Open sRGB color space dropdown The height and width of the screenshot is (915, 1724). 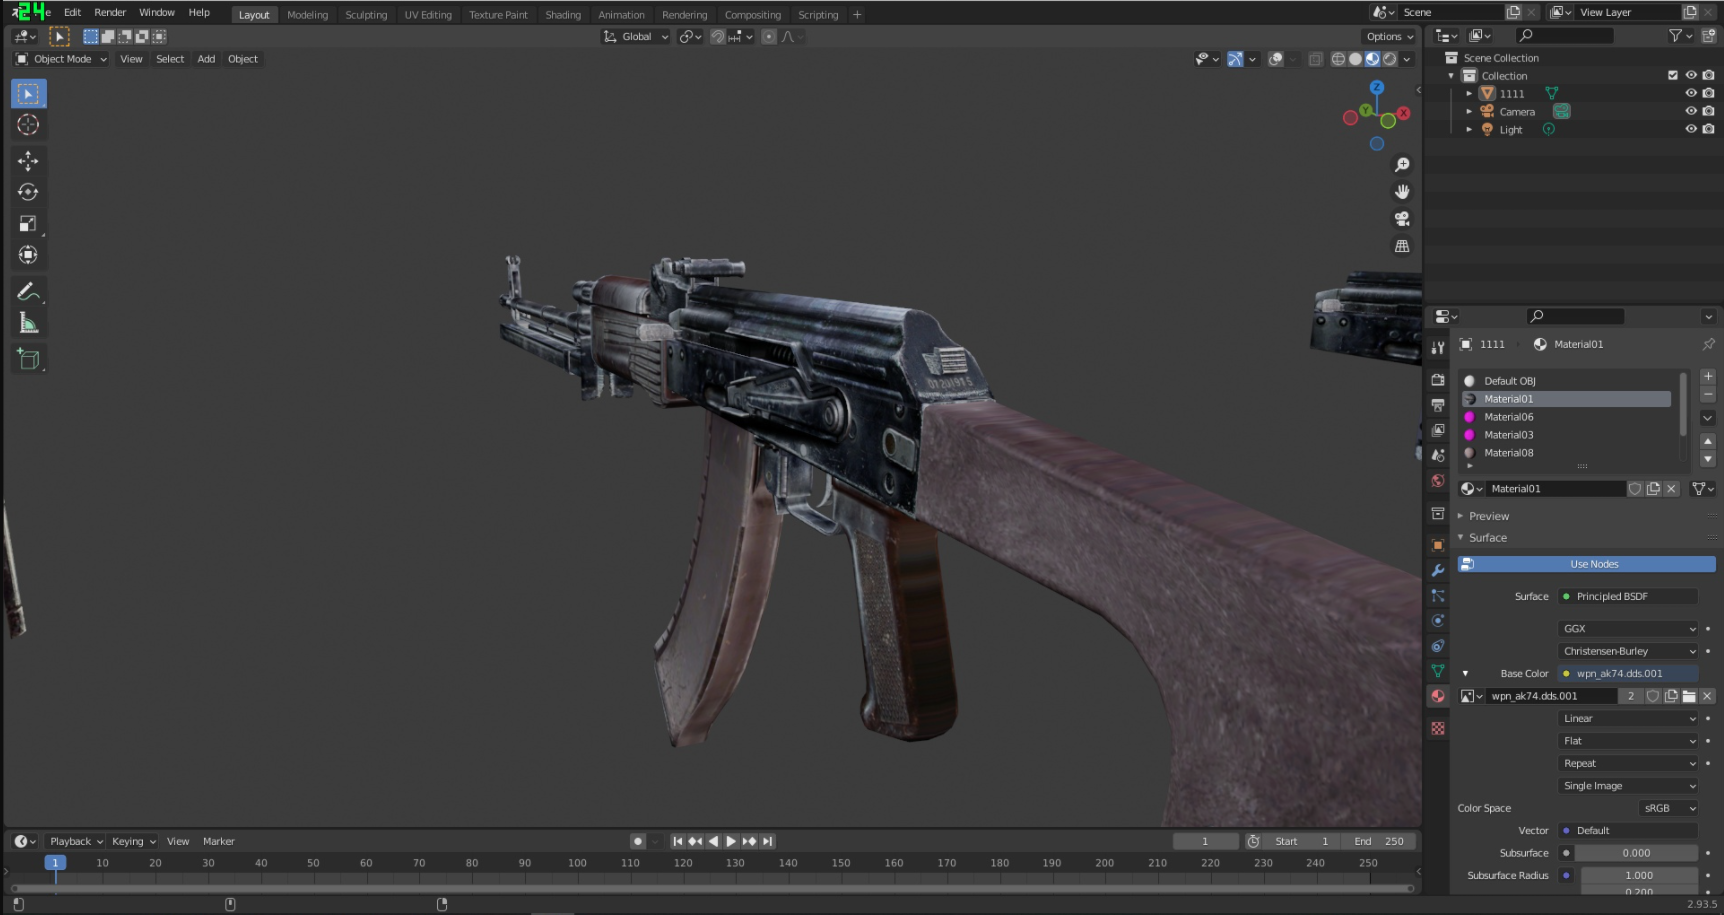tap(1668, 808)
